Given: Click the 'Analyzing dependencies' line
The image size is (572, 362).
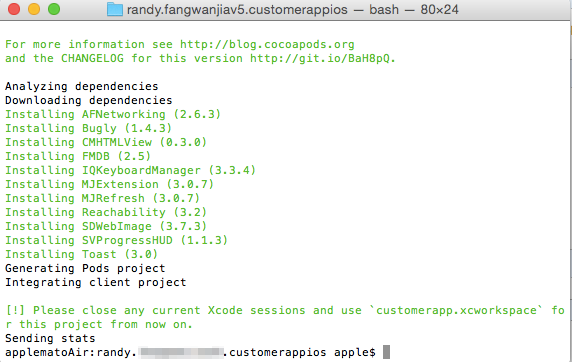Looking at the screenshot, I should click(x=82, y=86).
